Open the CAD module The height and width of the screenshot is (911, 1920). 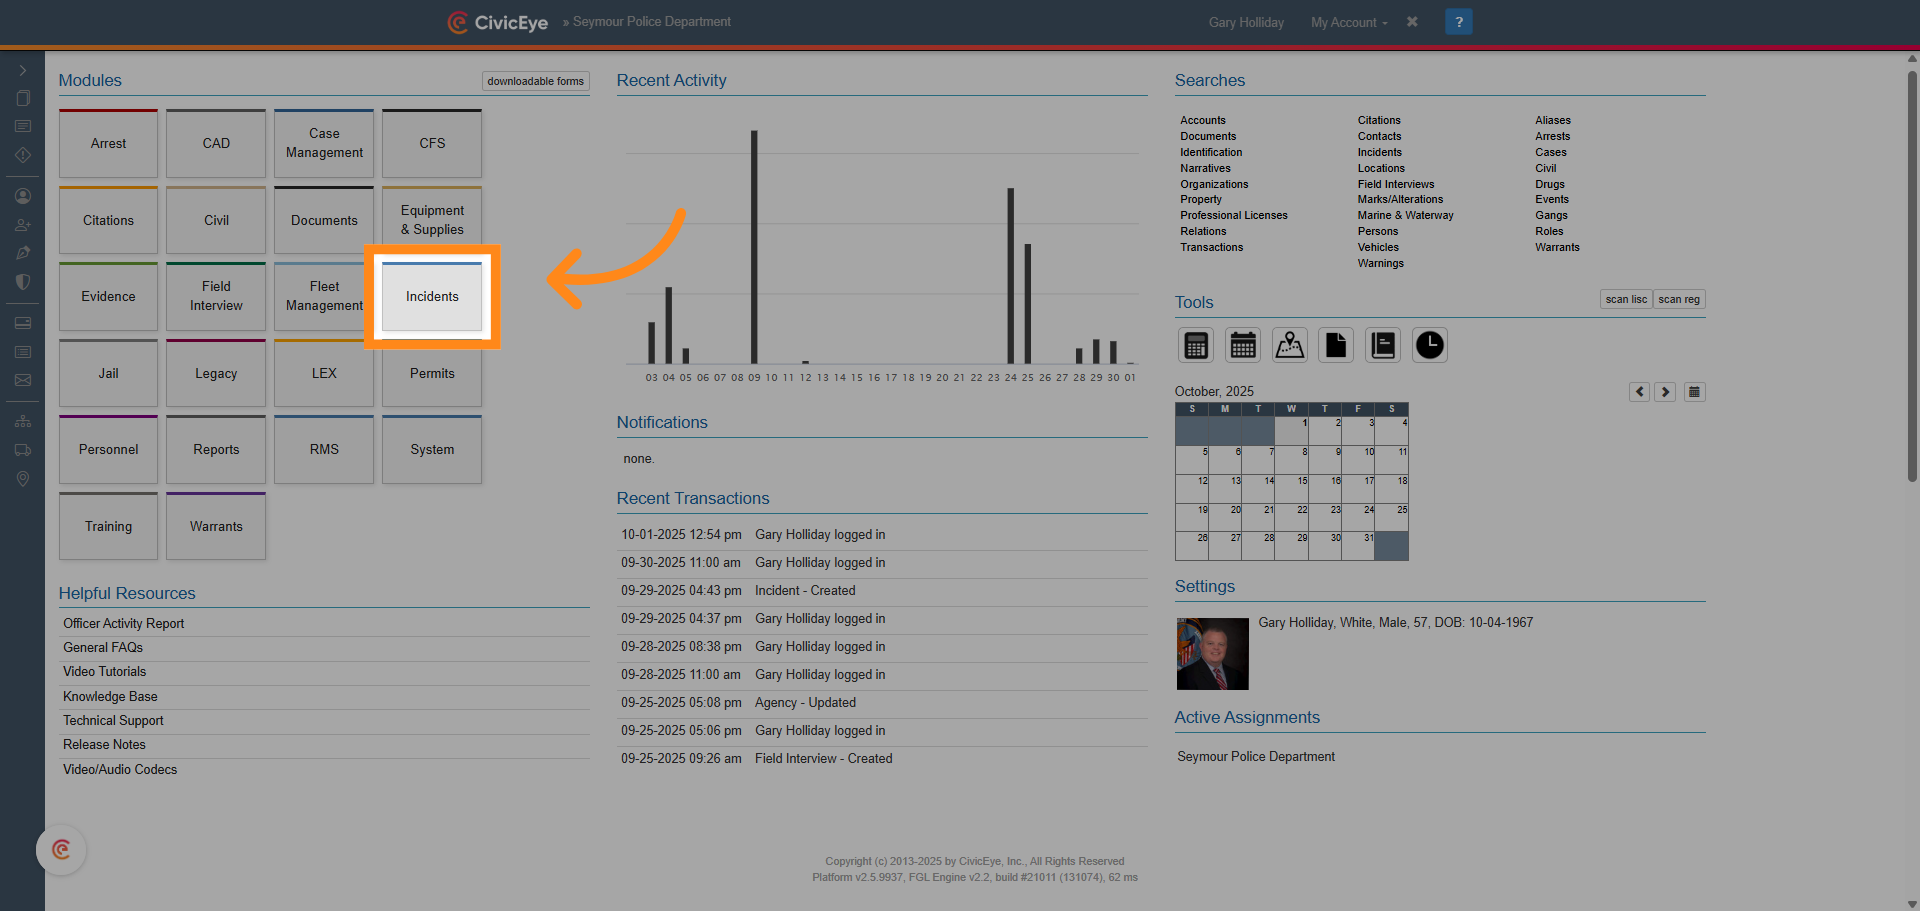pos(216,143)
